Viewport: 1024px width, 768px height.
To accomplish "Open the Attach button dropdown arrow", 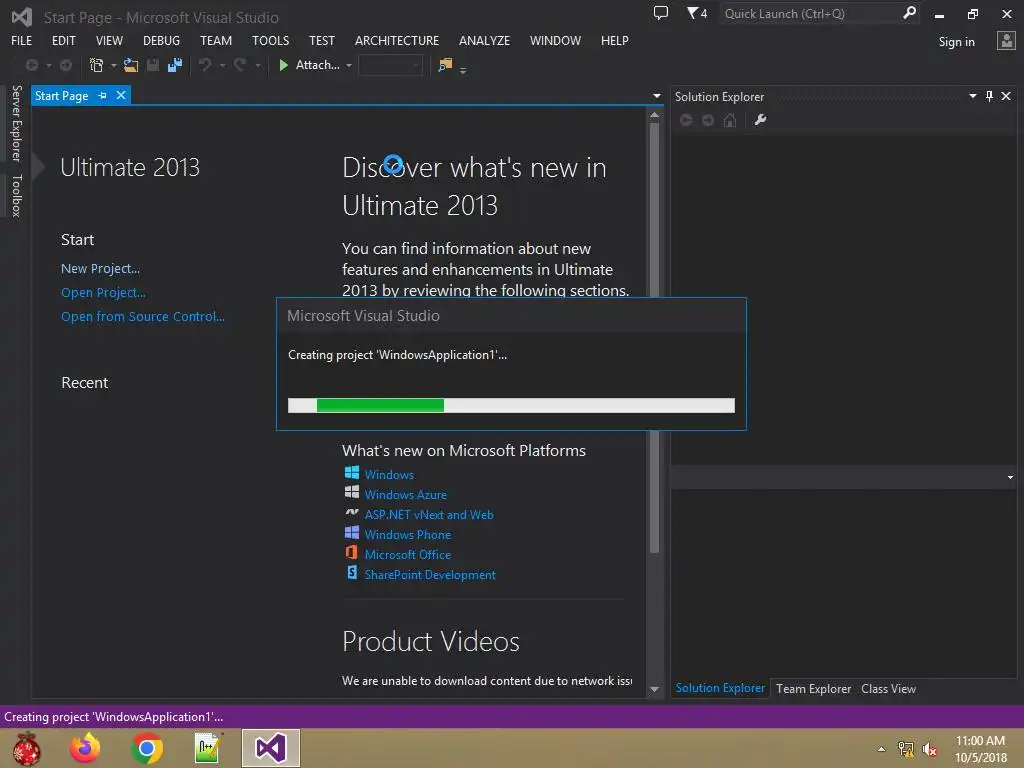I will (x=349, y=65).
